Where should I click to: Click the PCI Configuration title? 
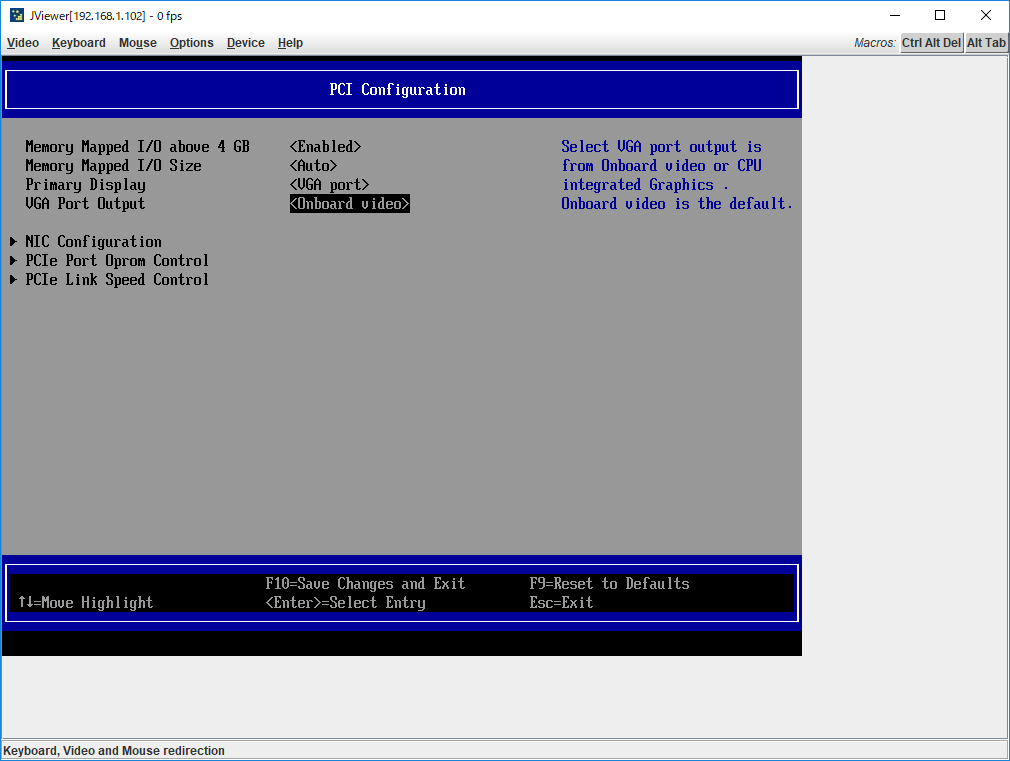tap(397, 90)
